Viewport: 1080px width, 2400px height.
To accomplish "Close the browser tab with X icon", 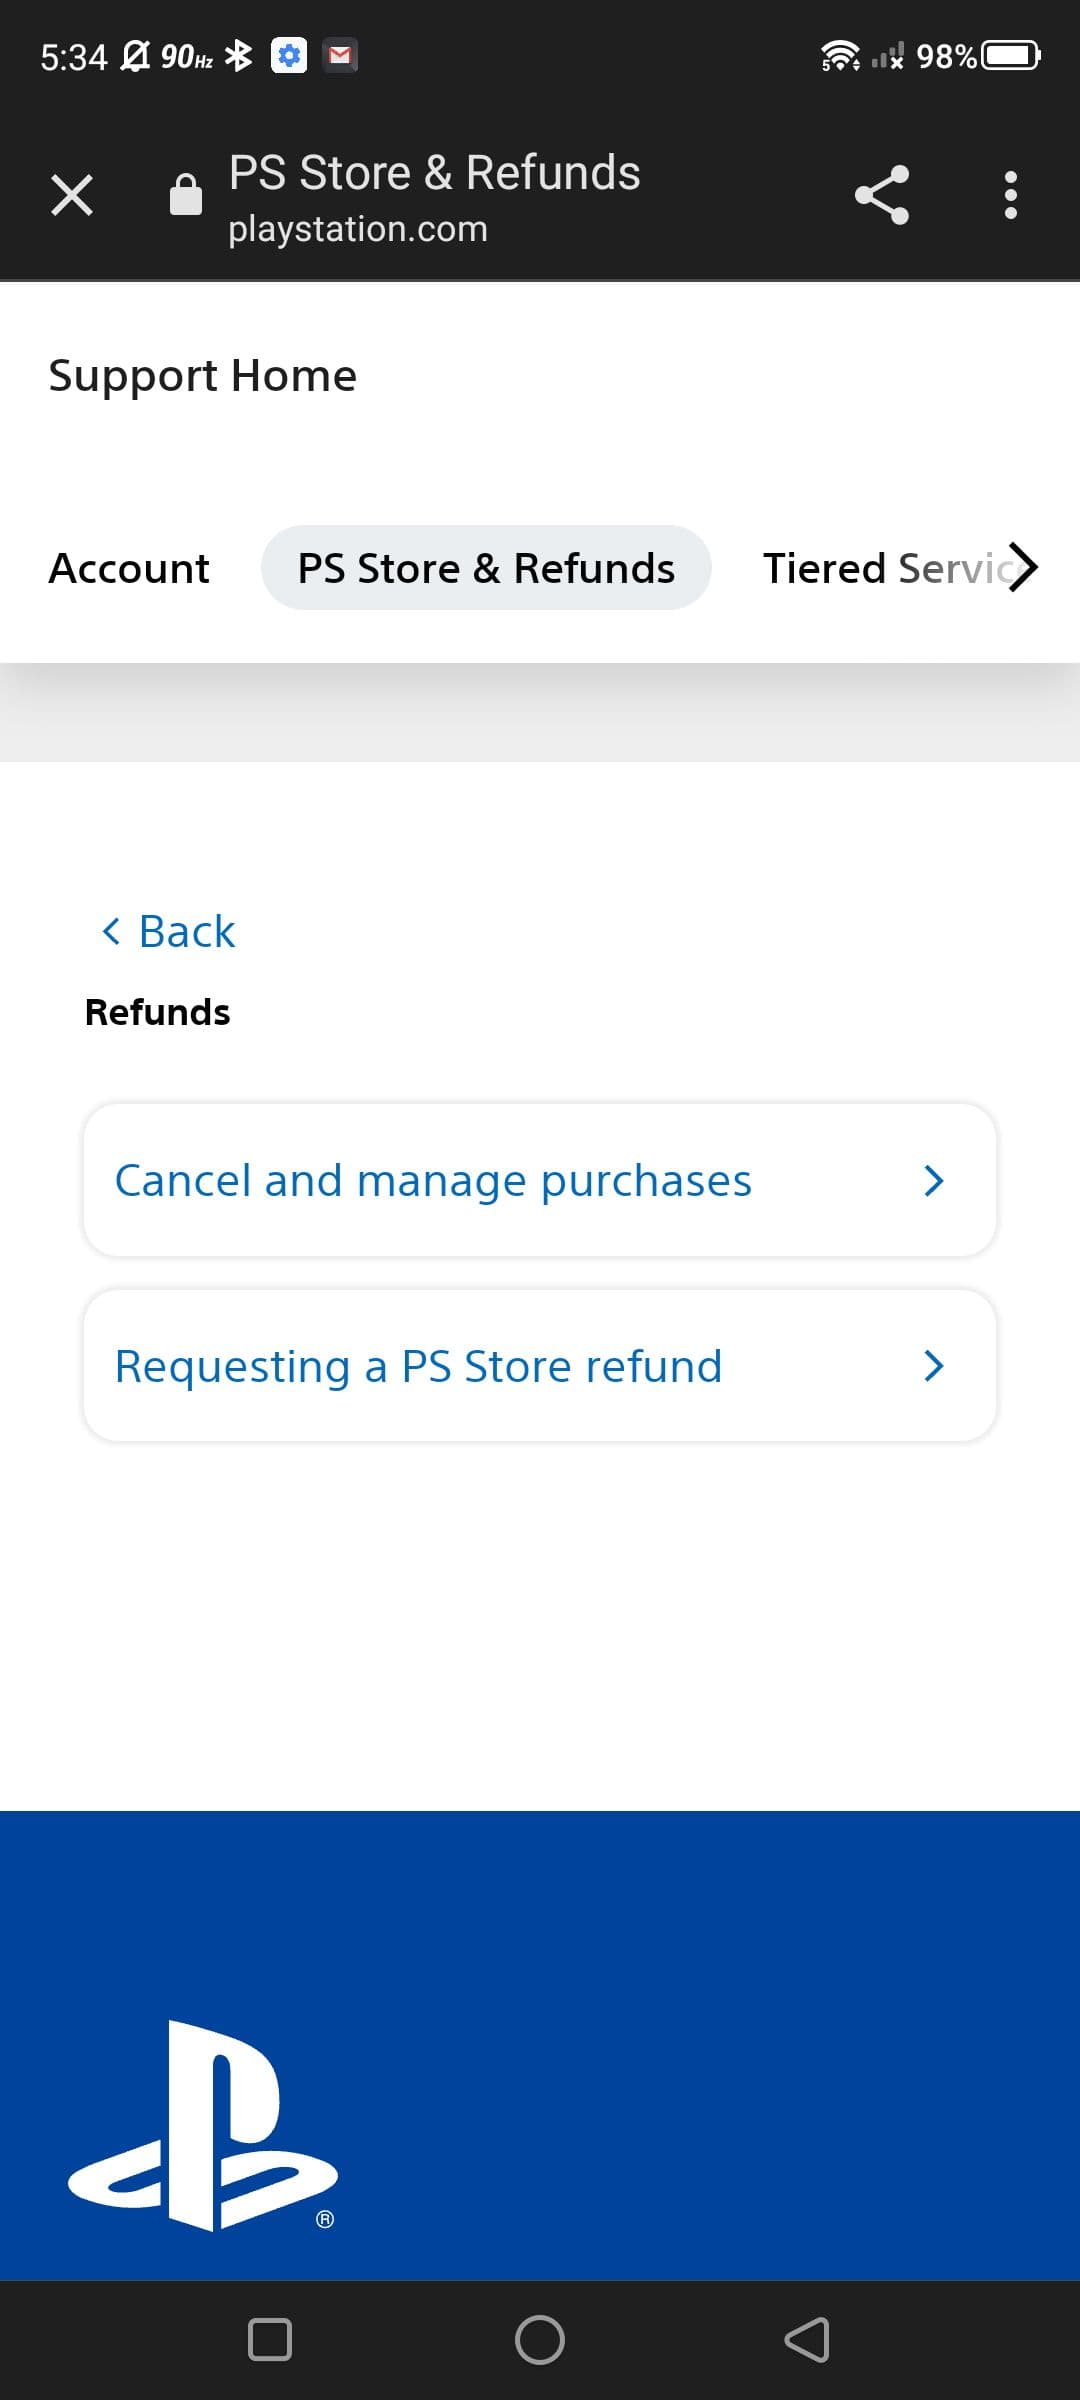I will pos(72,195).
